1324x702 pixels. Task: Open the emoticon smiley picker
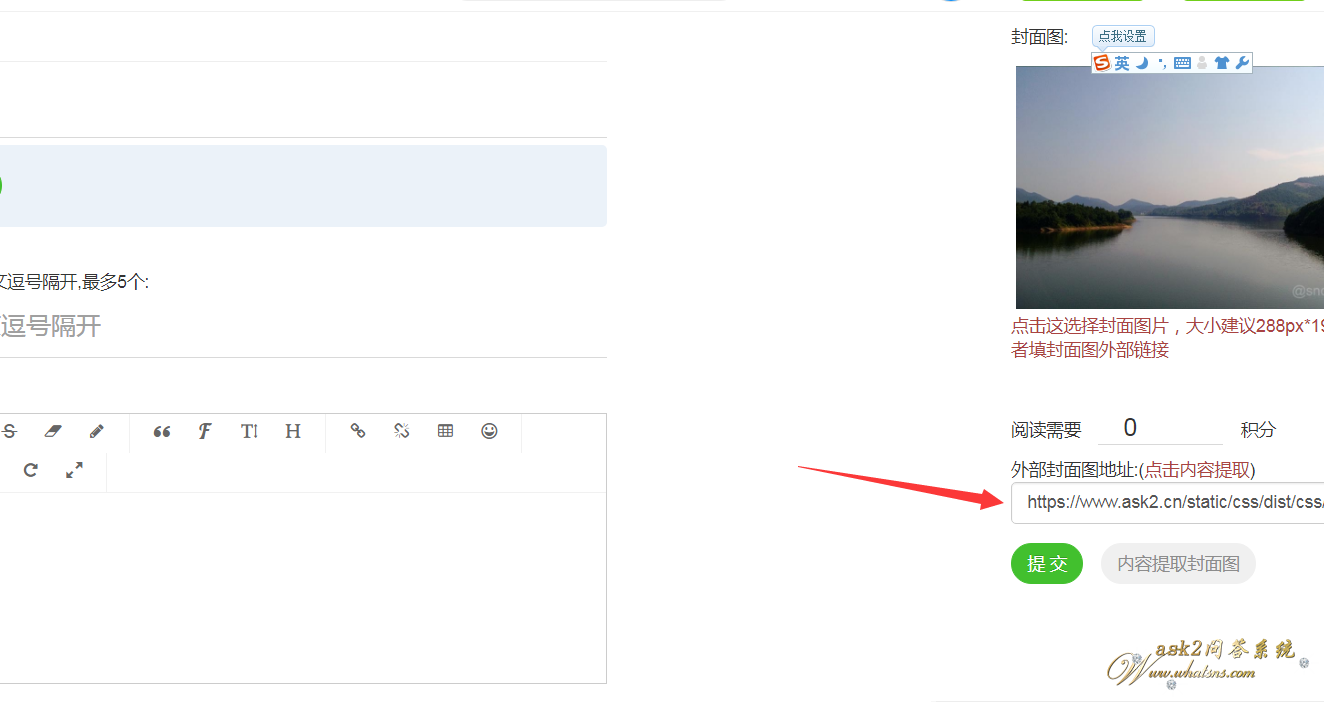click(x=489, y=431)
